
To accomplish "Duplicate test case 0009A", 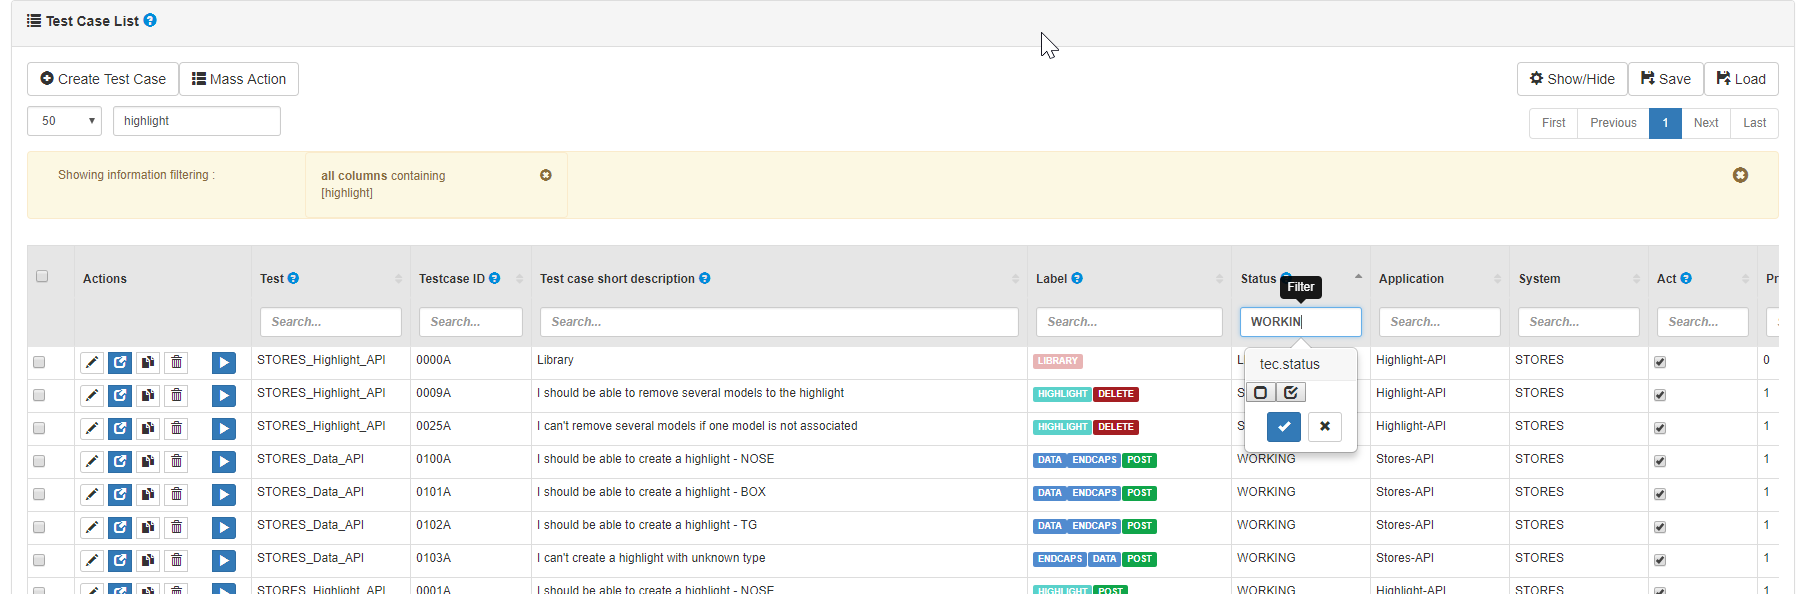I will 148,395.
